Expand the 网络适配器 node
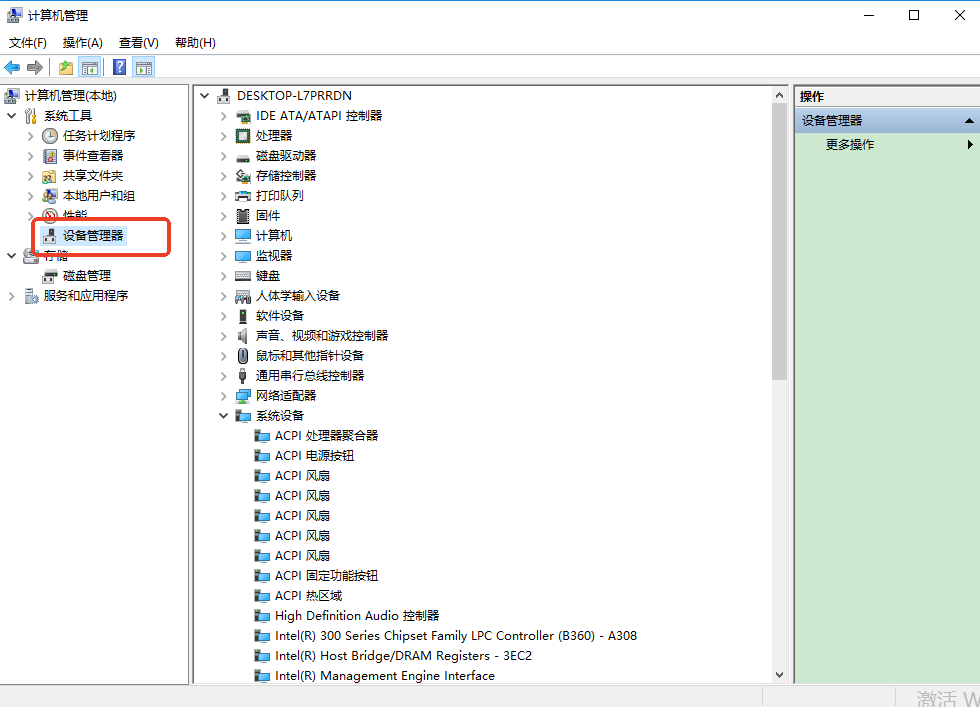Image resolution: width=980 pixels, height=707 pixels. click(224, 395)
